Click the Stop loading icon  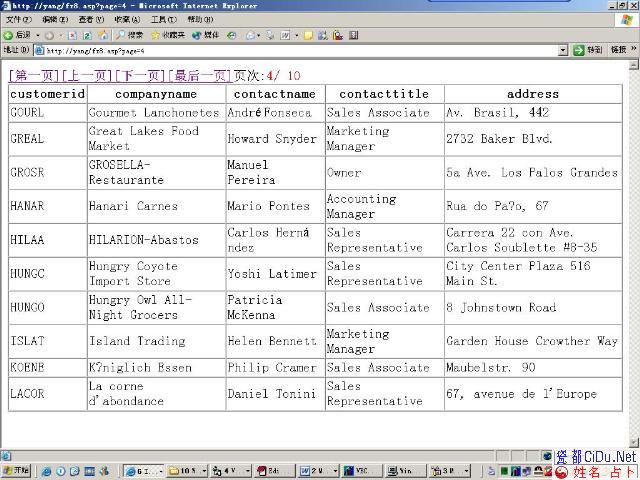73,35
